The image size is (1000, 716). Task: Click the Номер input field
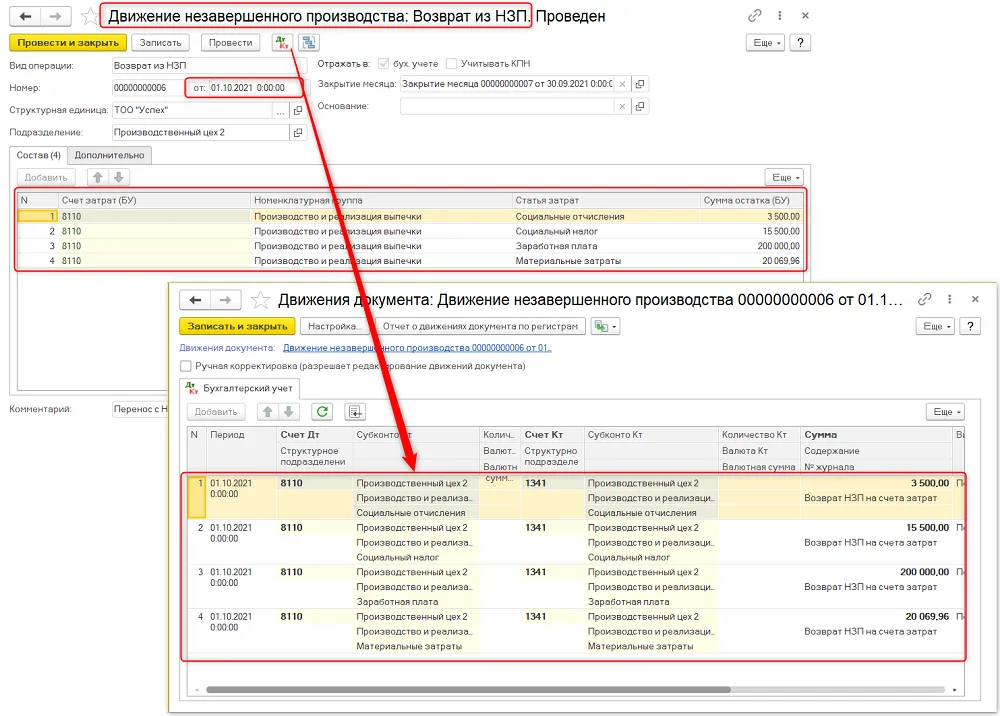tap(148, 88)
